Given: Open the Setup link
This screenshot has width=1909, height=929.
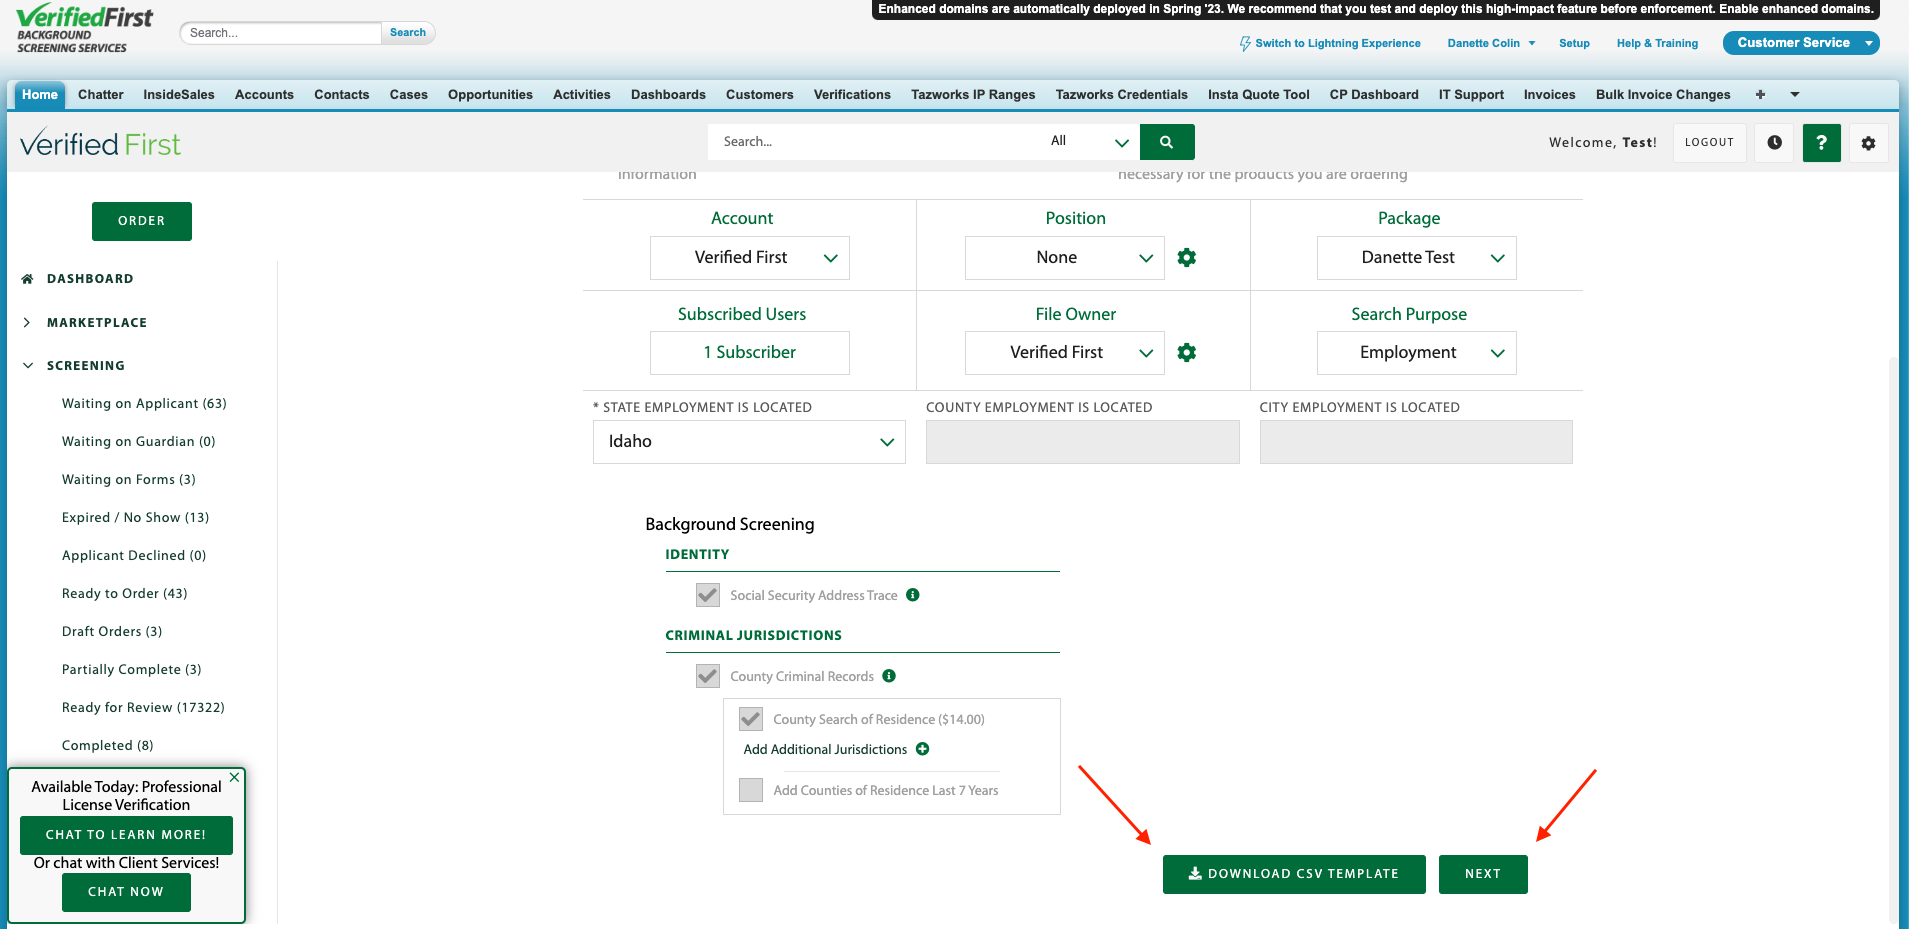Looking at the screenshot, I should (1574, 43).
